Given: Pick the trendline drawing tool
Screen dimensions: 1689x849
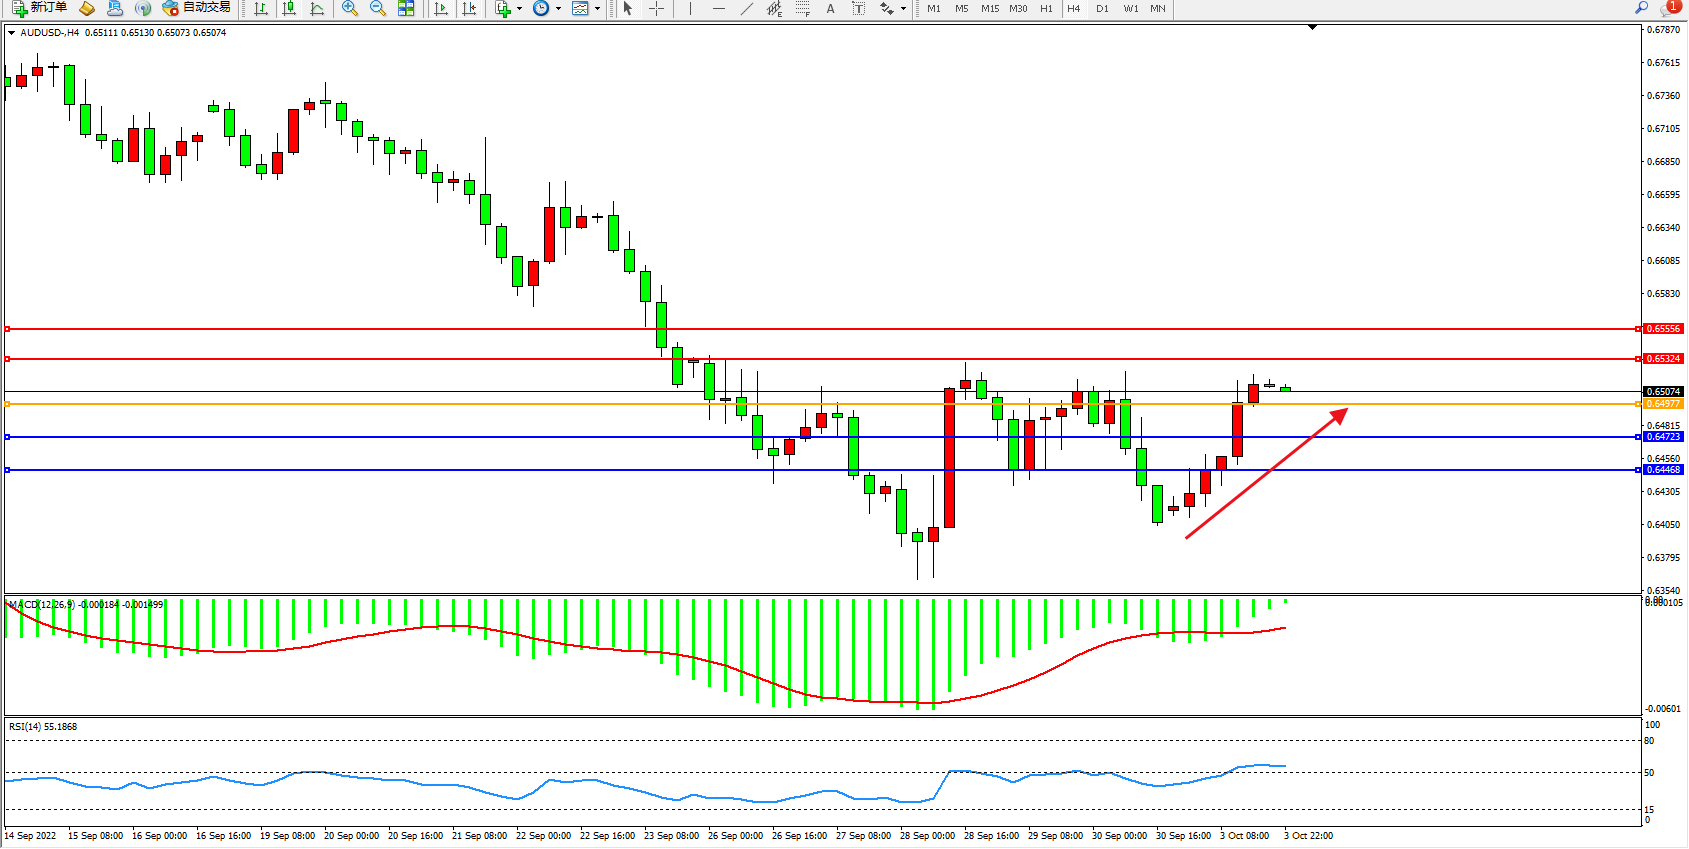Looking at the screenshot, I should (746, 8).
